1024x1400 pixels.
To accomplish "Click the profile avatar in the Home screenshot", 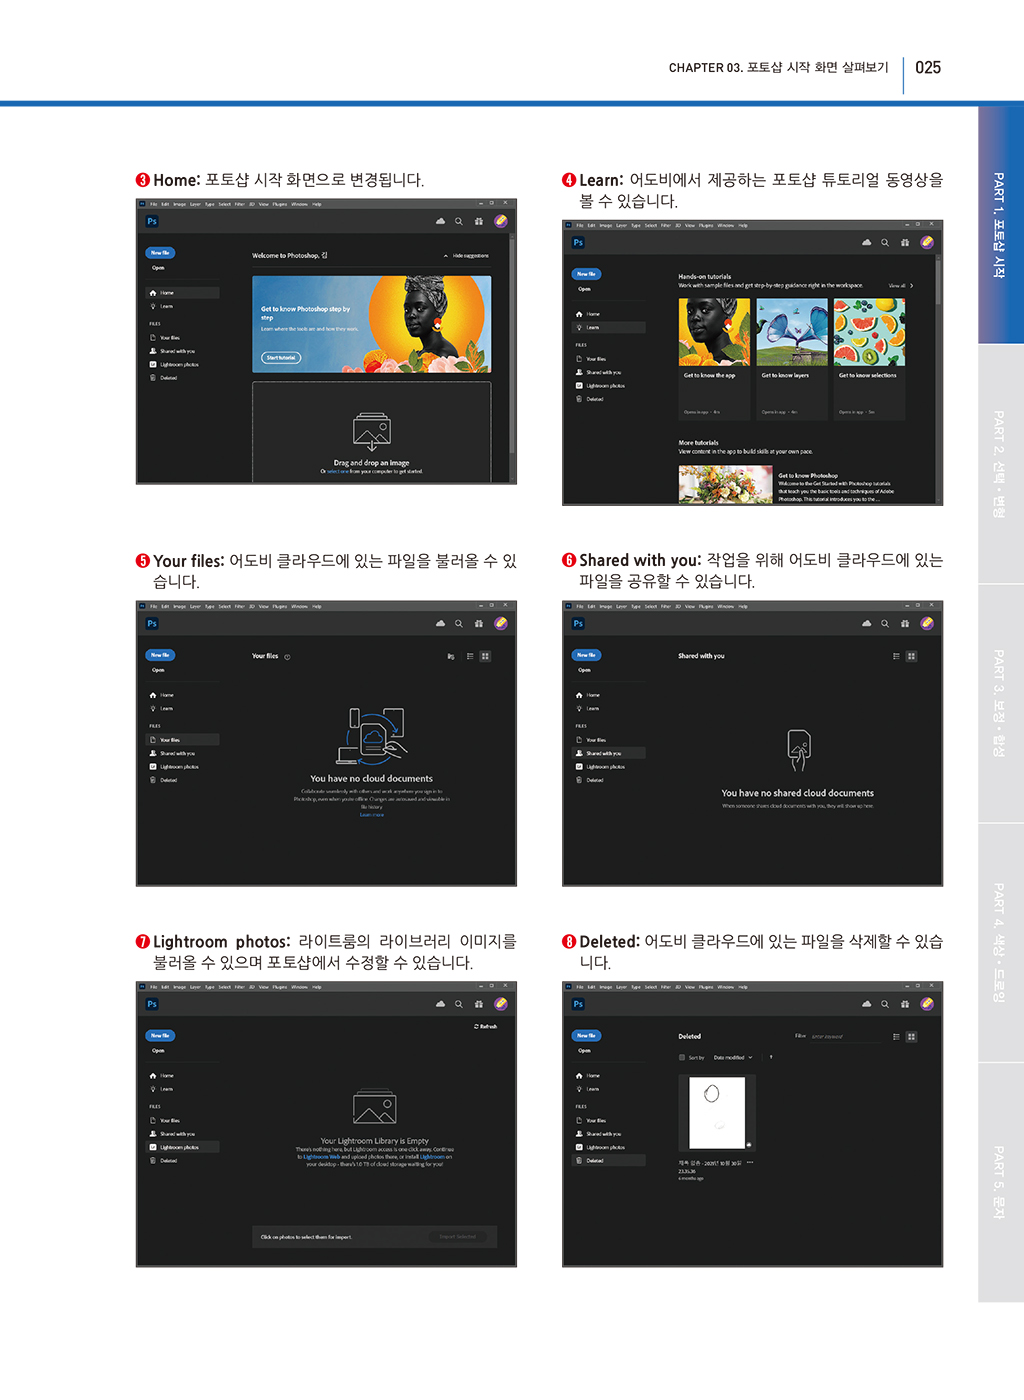I will tap(501, 221).
